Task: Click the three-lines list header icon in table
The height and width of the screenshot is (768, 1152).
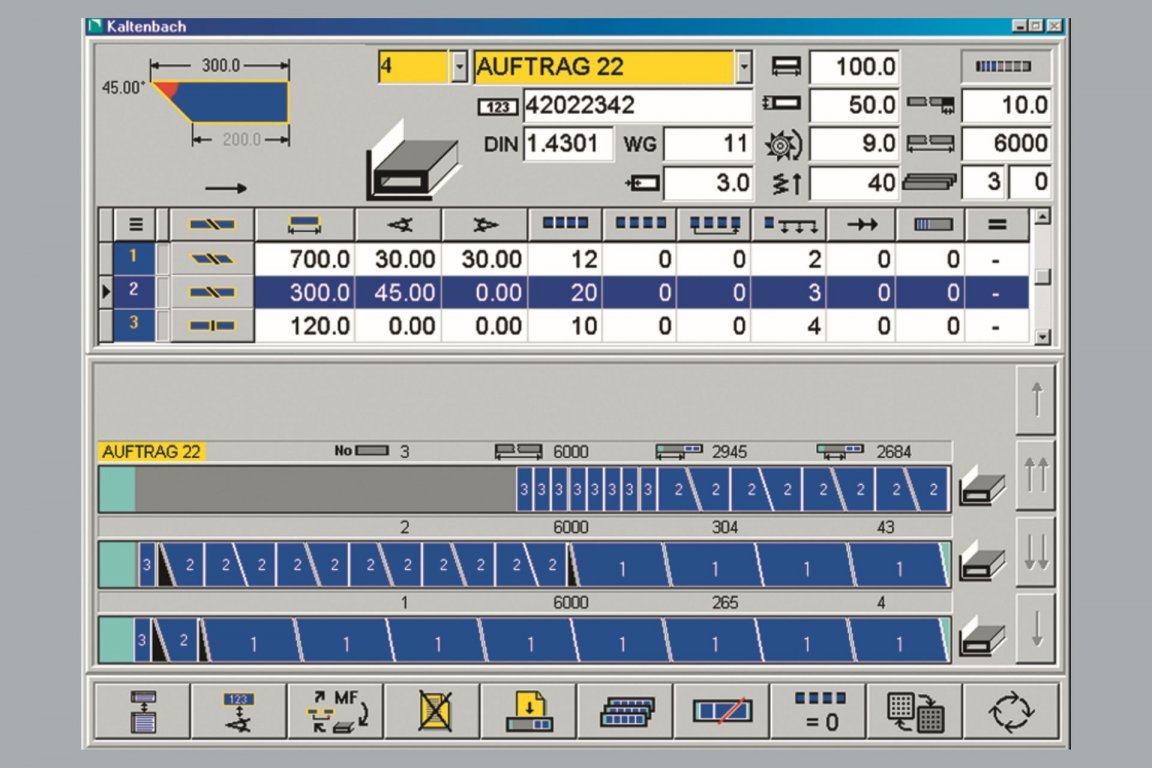Action: pyautogui.click(x=136, y=224)
